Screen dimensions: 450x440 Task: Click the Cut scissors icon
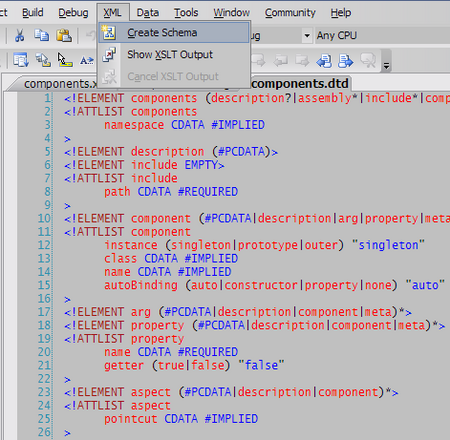[20, 35]
